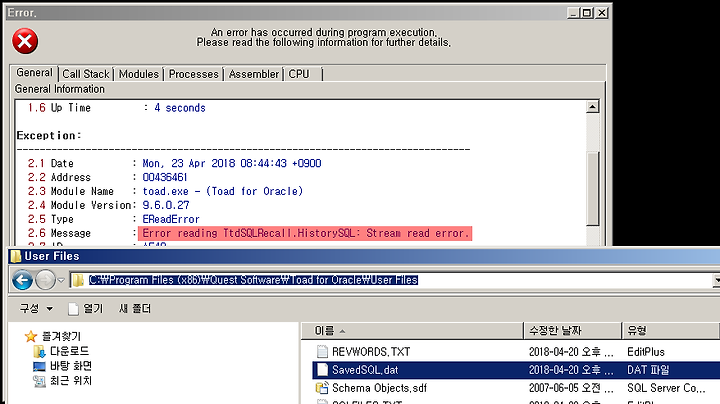Screen dimensions: 720x404
Task: Open the Call Stack tab
Action: tap(86, 74)
